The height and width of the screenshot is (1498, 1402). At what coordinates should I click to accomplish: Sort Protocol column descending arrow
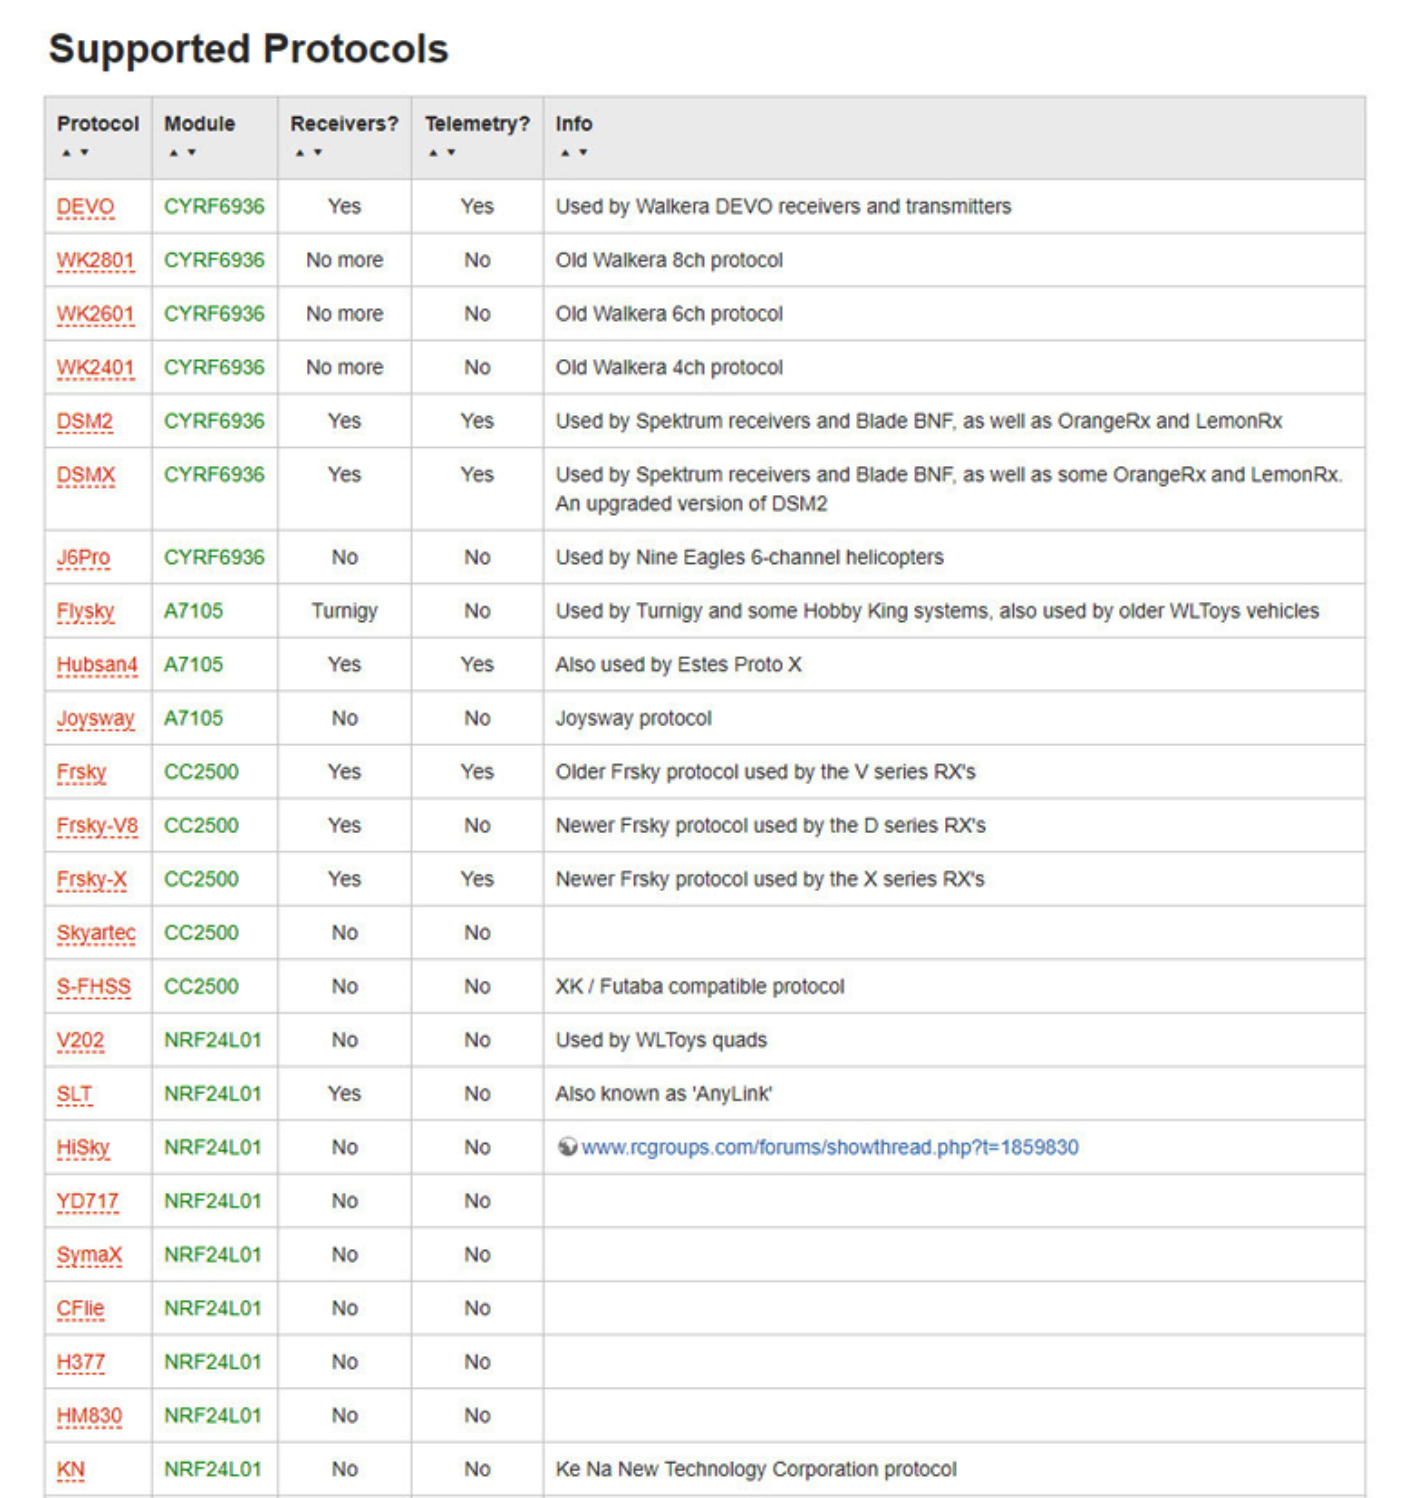point(85,153)
